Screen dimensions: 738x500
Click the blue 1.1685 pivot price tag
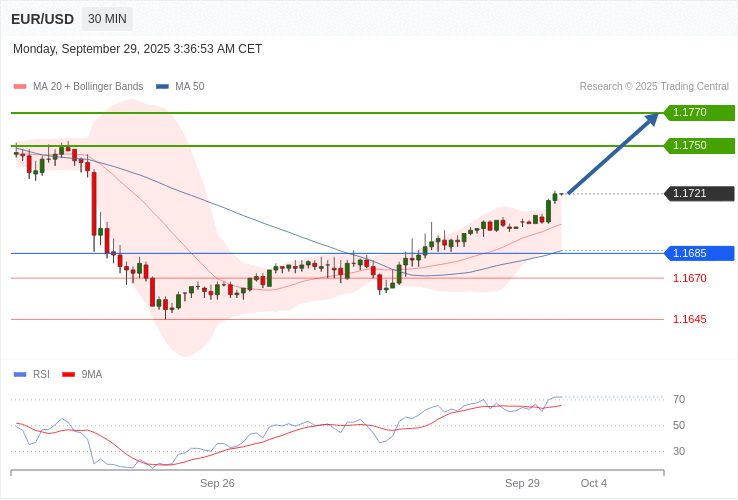click(x=699, y=254)
